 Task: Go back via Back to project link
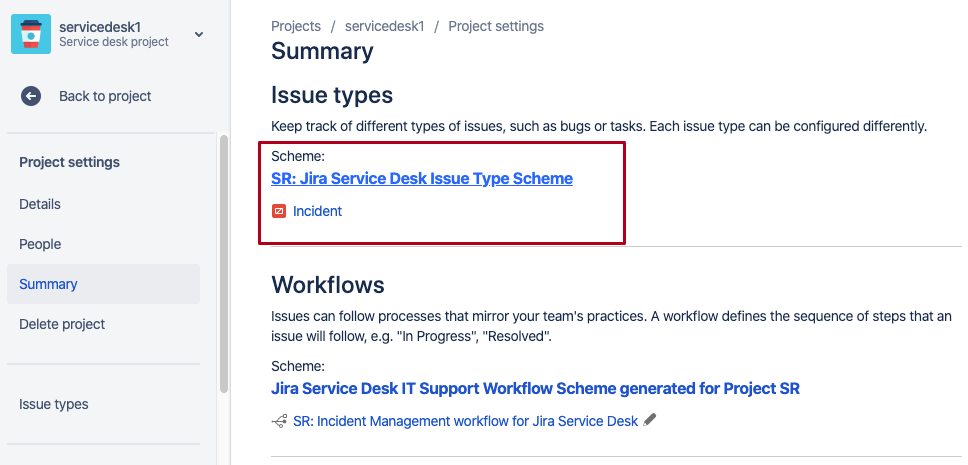(105, 96)
